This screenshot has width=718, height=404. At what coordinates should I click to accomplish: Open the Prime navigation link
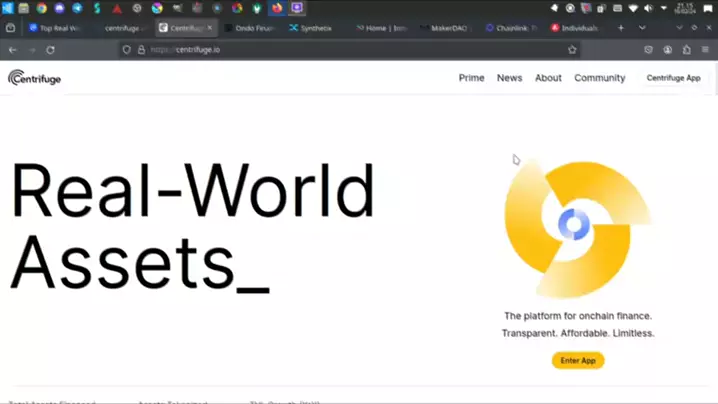click(471, 78)
